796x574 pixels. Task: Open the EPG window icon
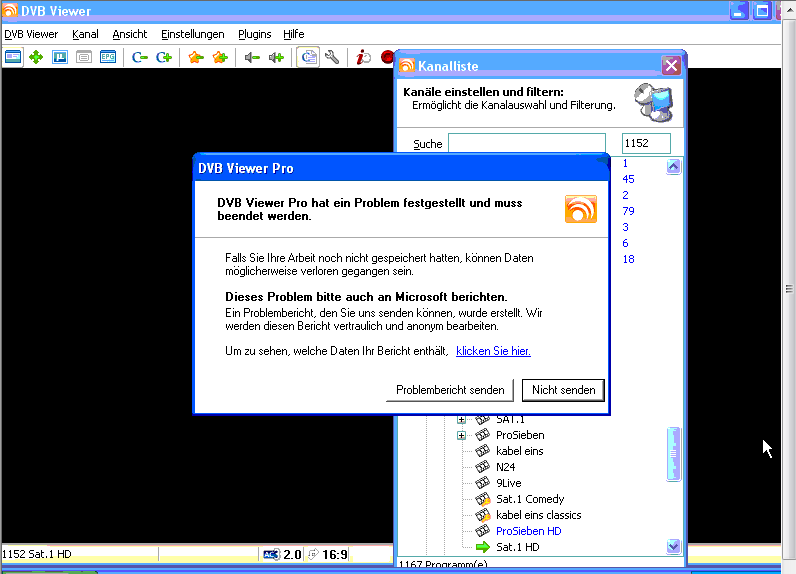coord(108,57)
